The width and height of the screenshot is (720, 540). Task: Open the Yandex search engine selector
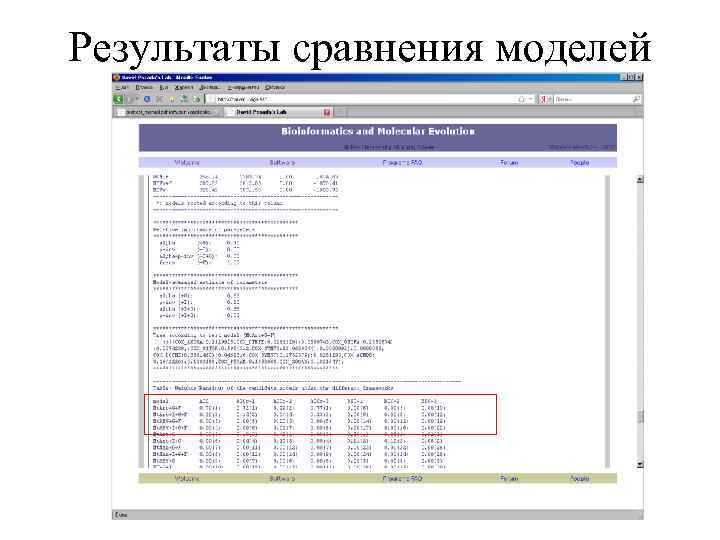(x=545, y=99)
